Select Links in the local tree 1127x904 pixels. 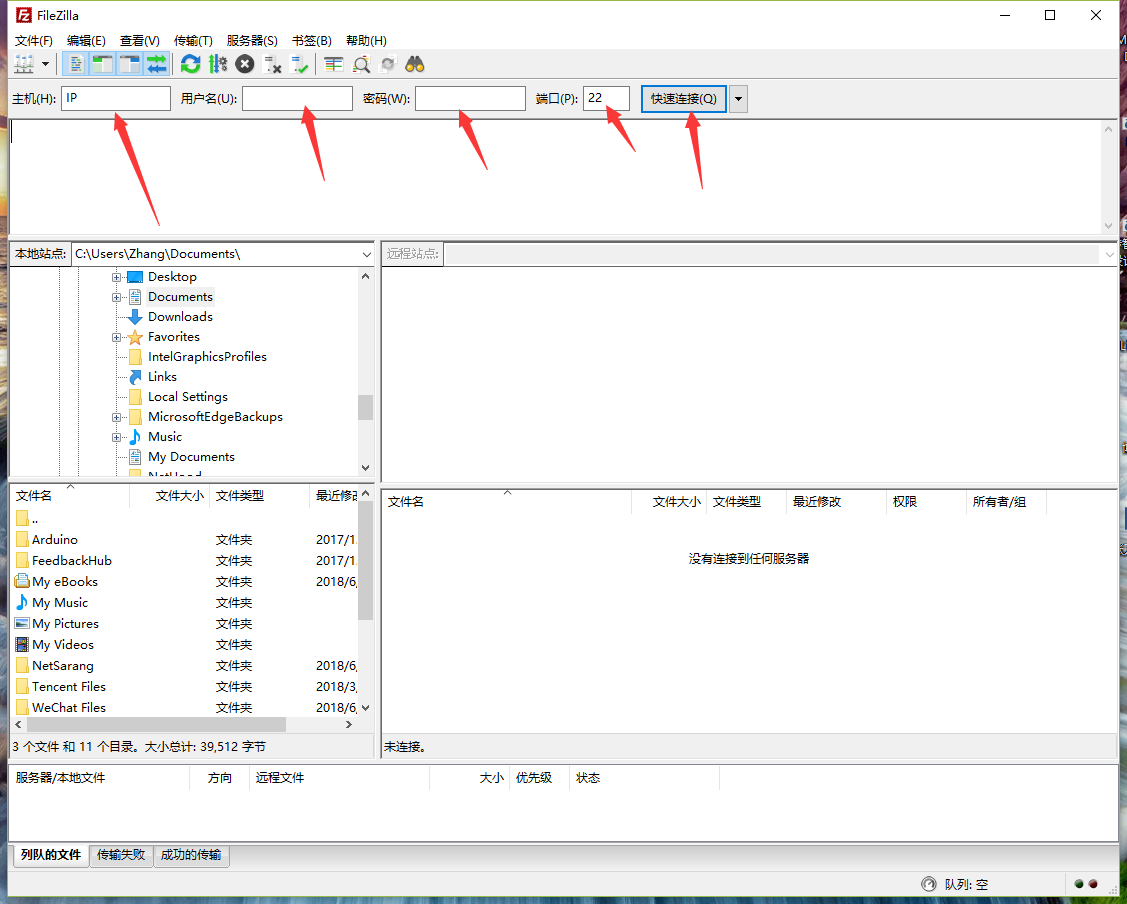[162, 377]
